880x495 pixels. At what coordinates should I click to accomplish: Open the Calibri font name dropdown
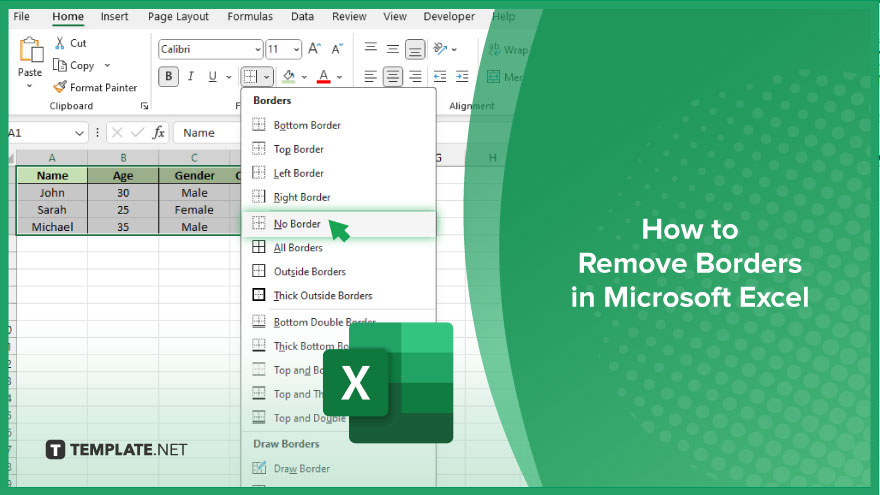(x=258, y=49)
